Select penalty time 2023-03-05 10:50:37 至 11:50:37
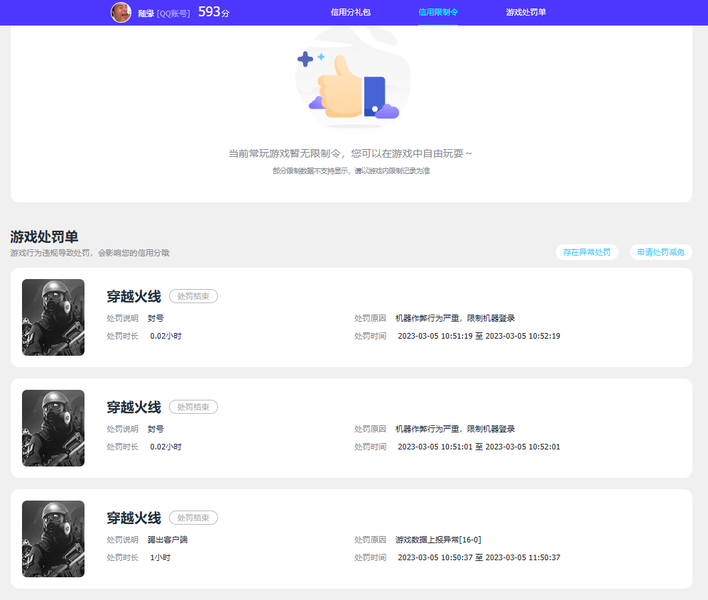 tap(479, 558)
